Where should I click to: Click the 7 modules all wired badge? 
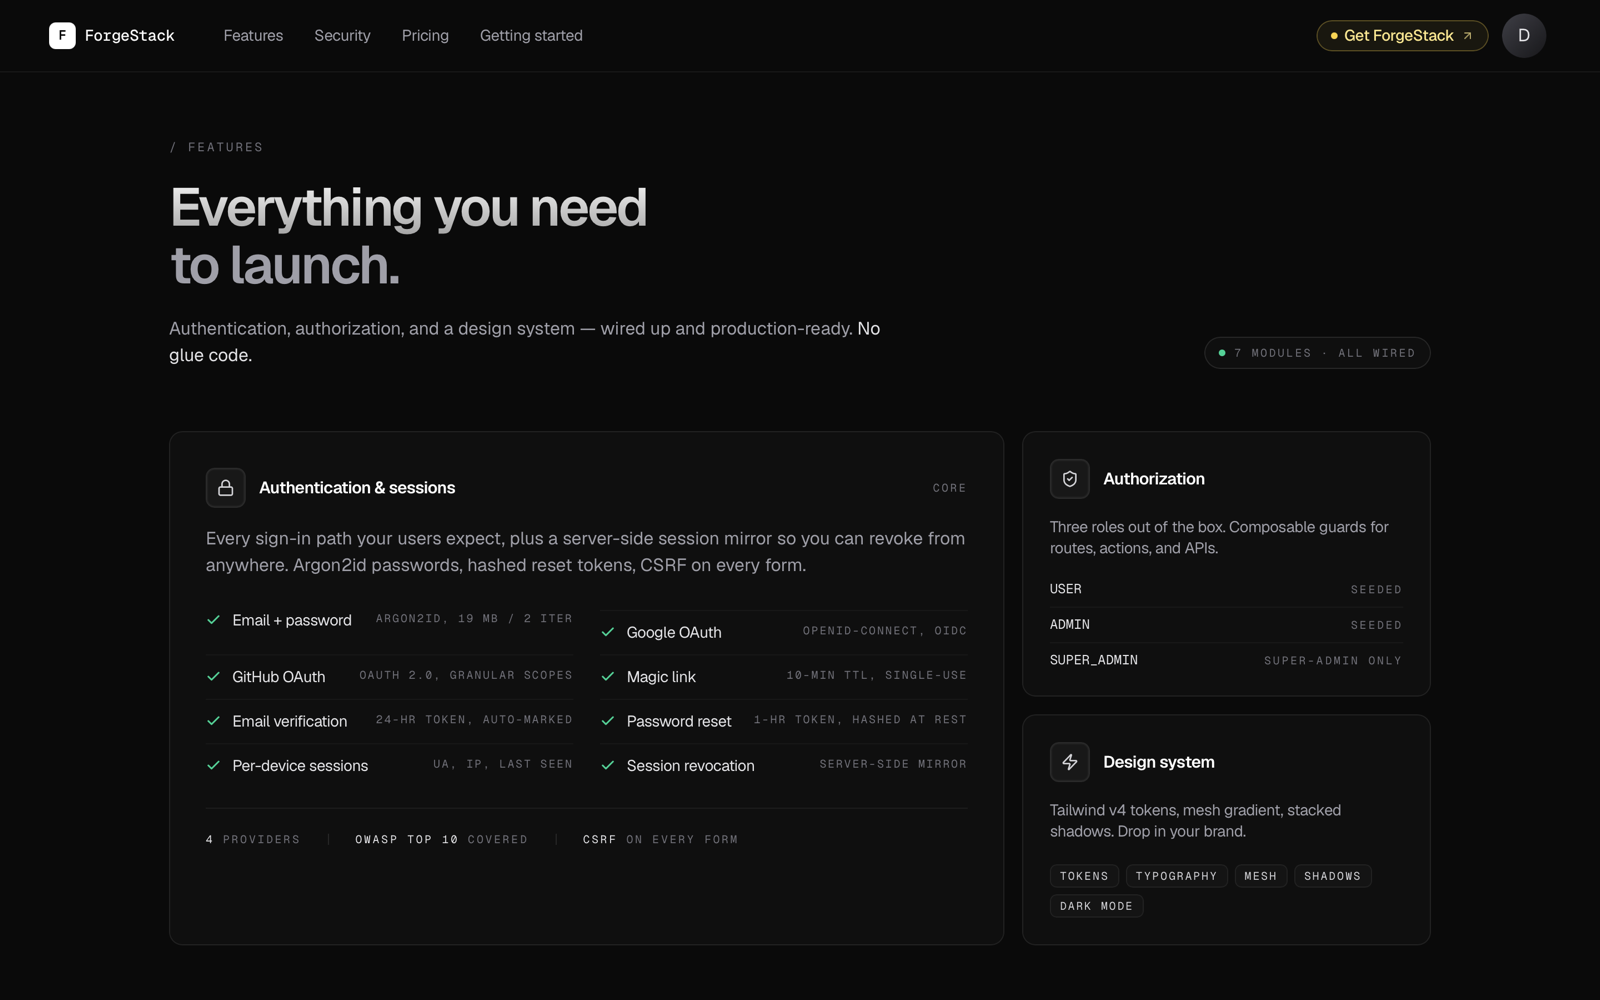[1317, 353]
